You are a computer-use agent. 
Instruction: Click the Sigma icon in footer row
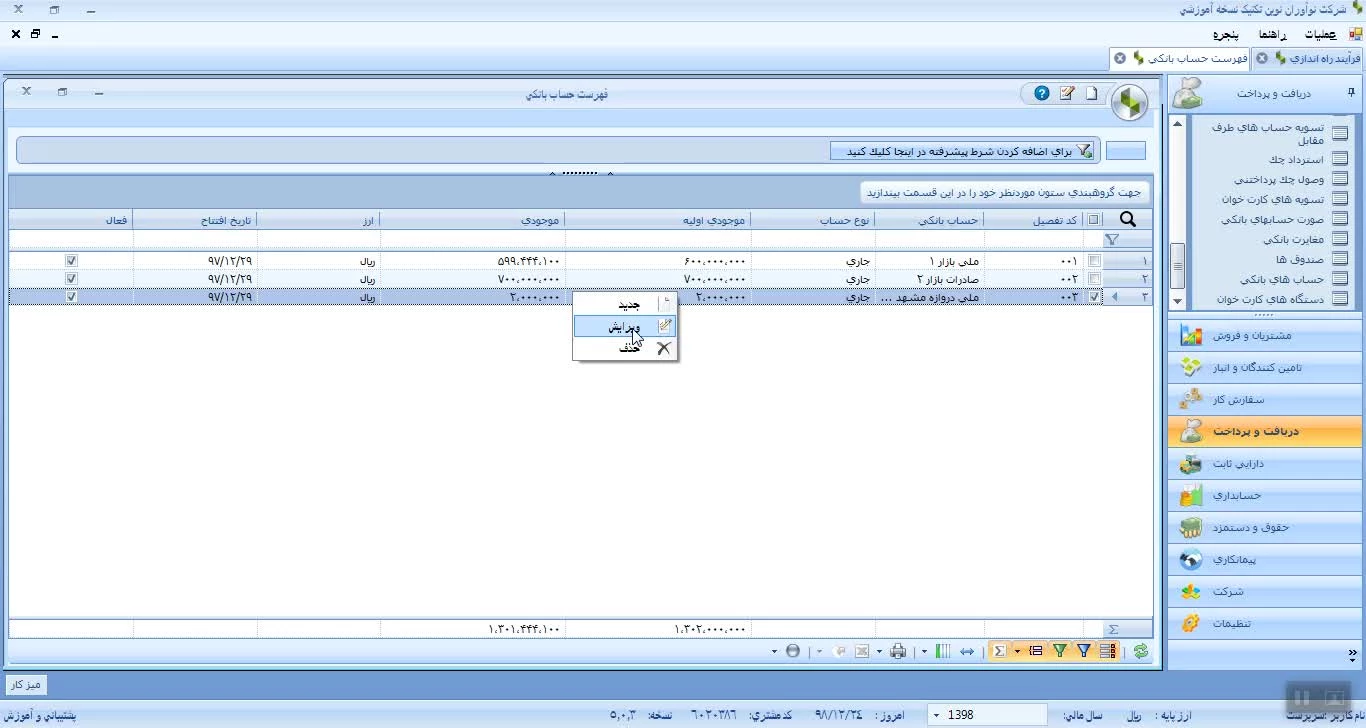point(1113,629)
